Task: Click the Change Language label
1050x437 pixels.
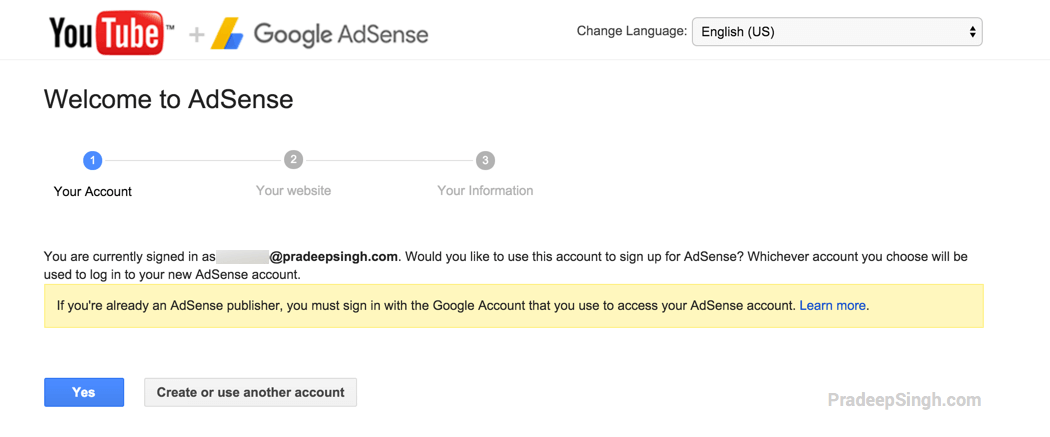Action: click(631, 31)
